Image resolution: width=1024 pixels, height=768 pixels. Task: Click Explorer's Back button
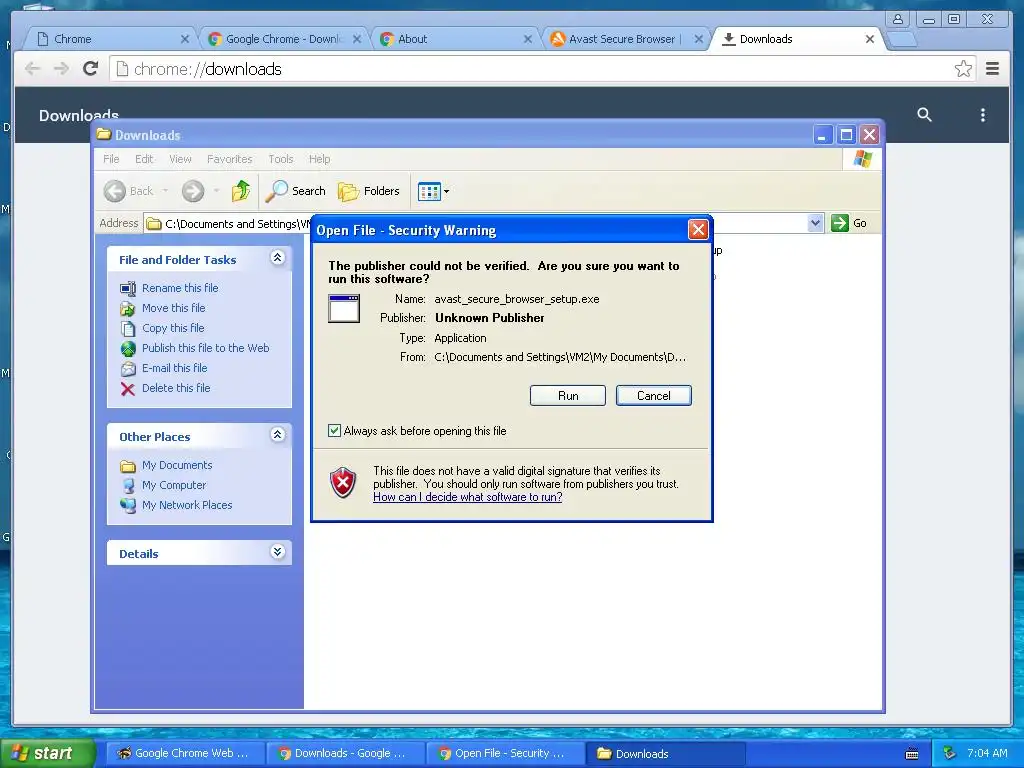(x=129, y=191)
